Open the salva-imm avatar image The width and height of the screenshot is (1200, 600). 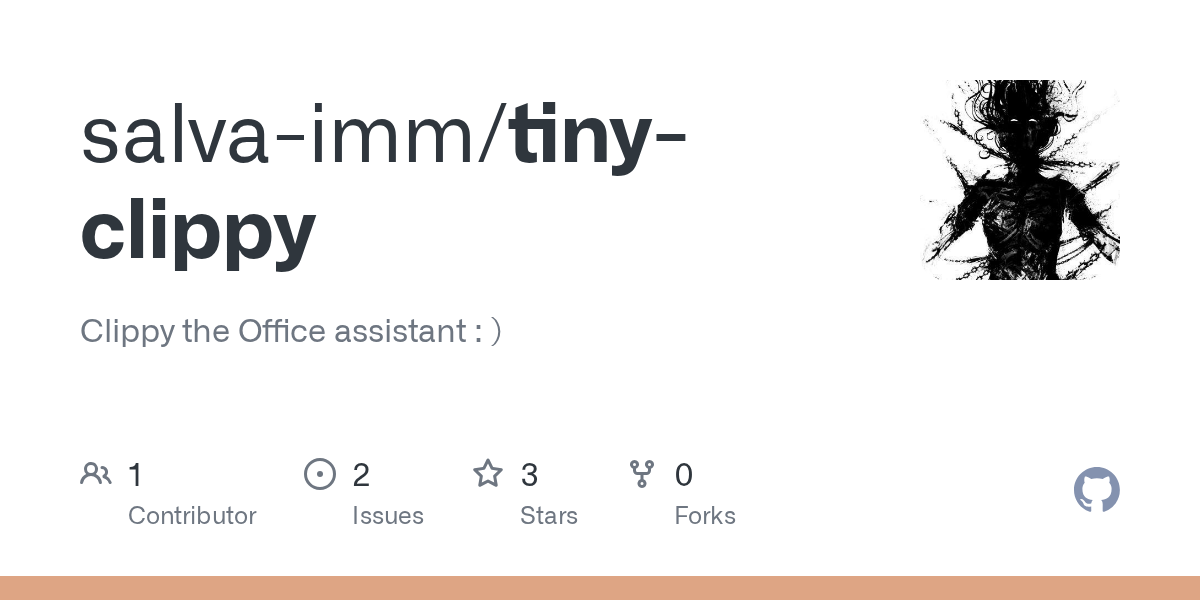coord(1020,180)
